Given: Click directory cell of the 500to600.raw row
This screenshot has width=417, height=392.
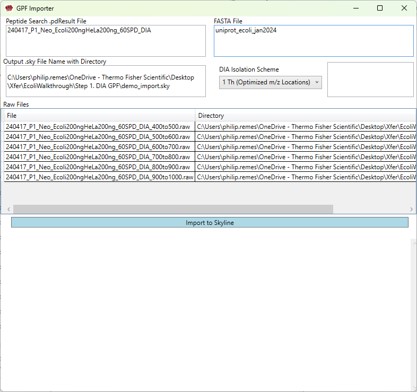Looking at the screenshot, I should coord(306,137).
